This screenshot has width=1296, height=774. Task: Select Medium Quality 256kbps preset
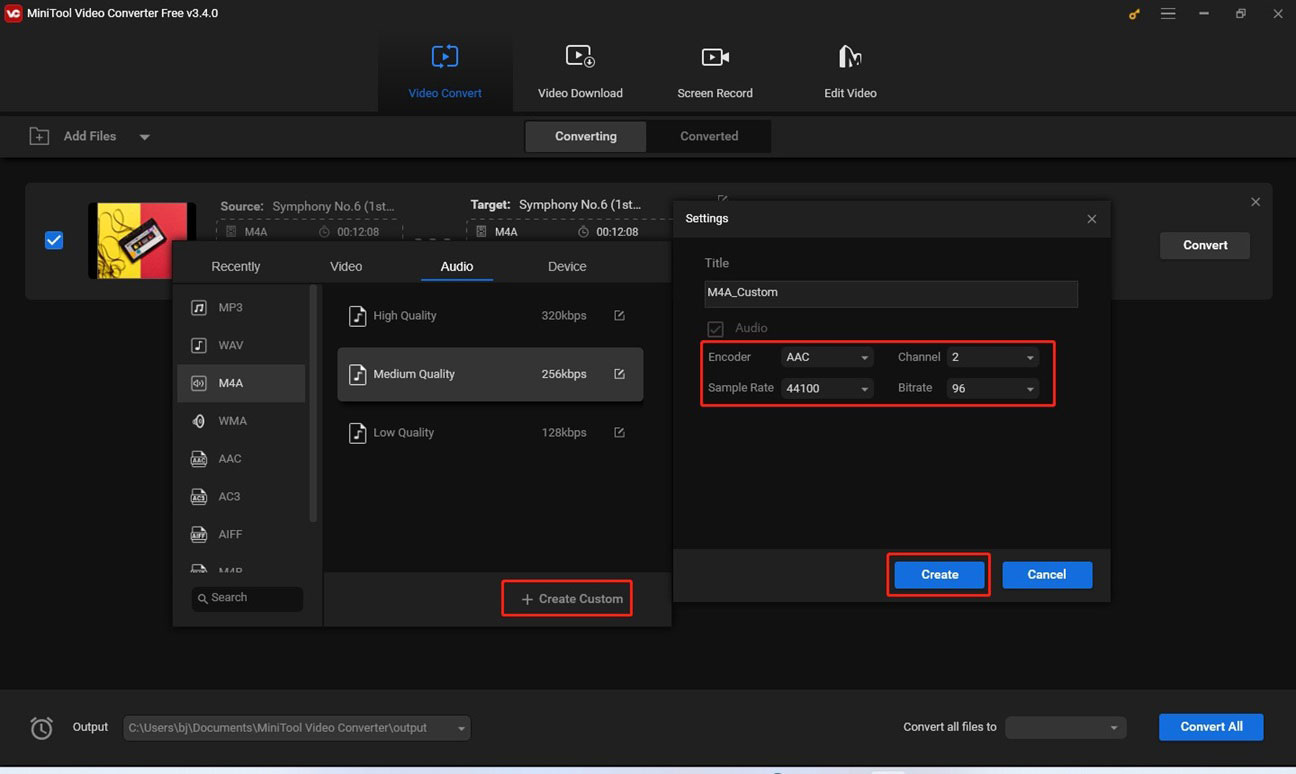490,374
